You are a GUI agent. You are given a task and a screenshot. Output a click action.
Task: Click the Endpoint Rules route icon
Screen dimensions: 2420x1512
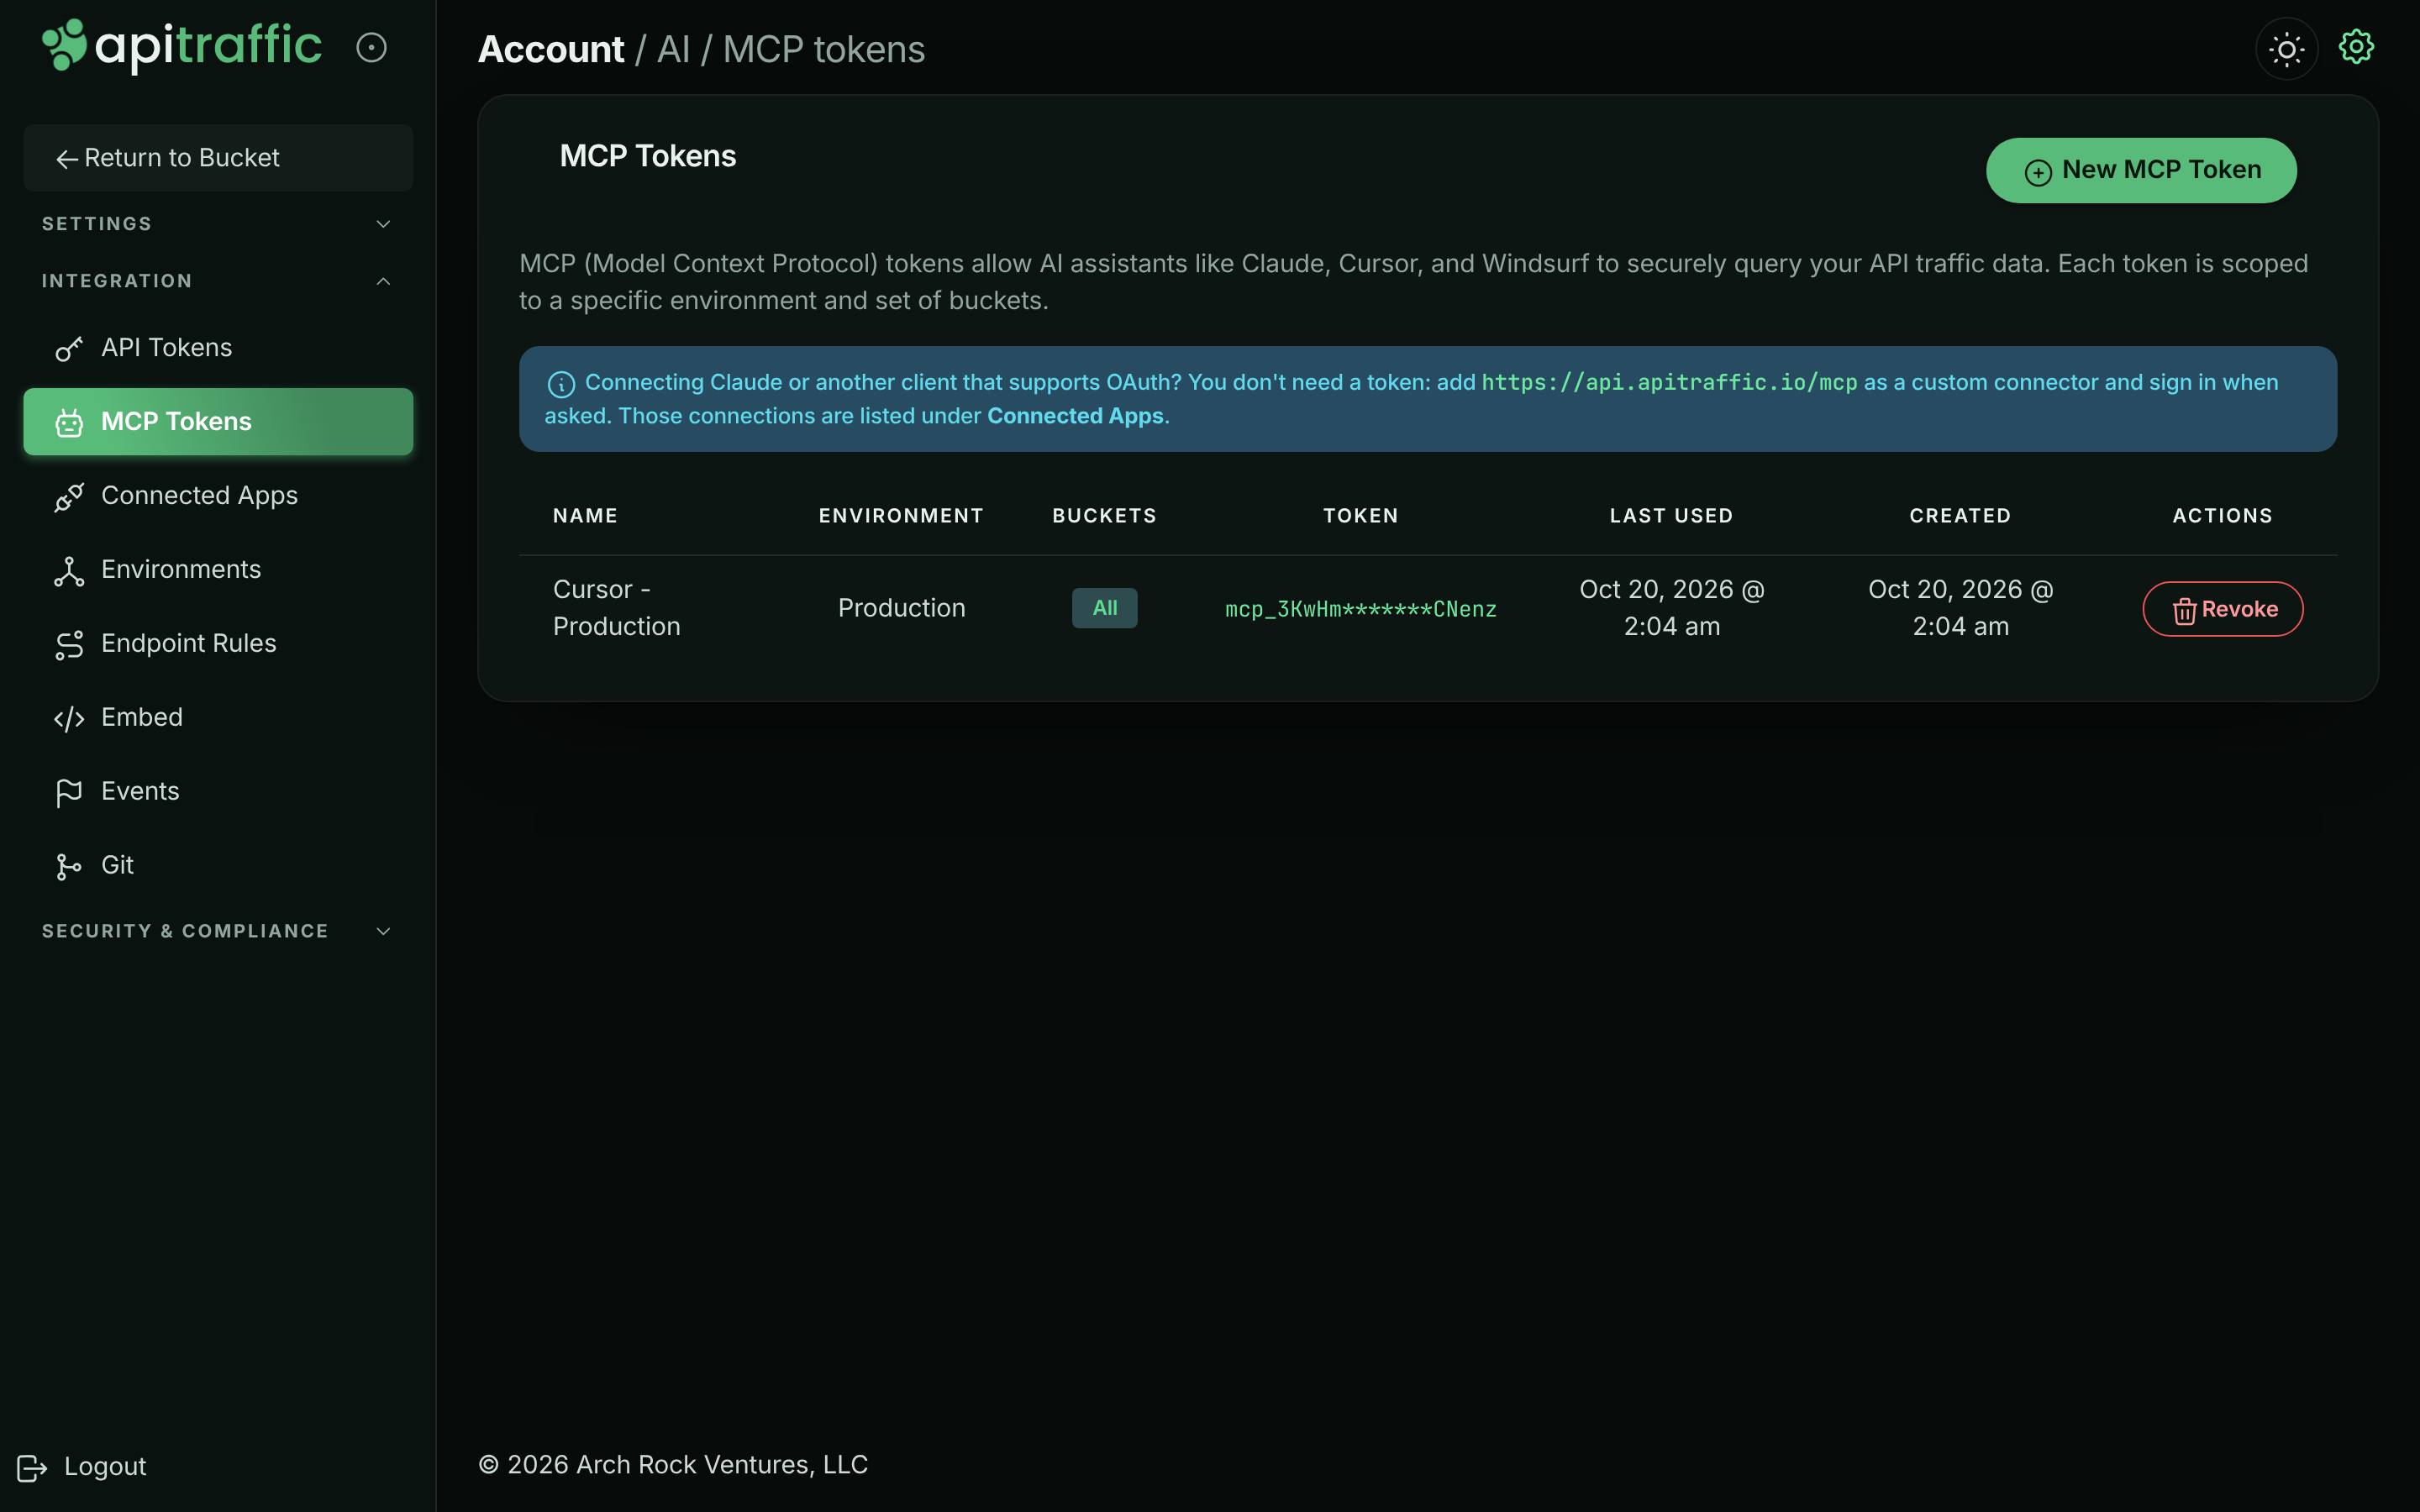point(69,644)
